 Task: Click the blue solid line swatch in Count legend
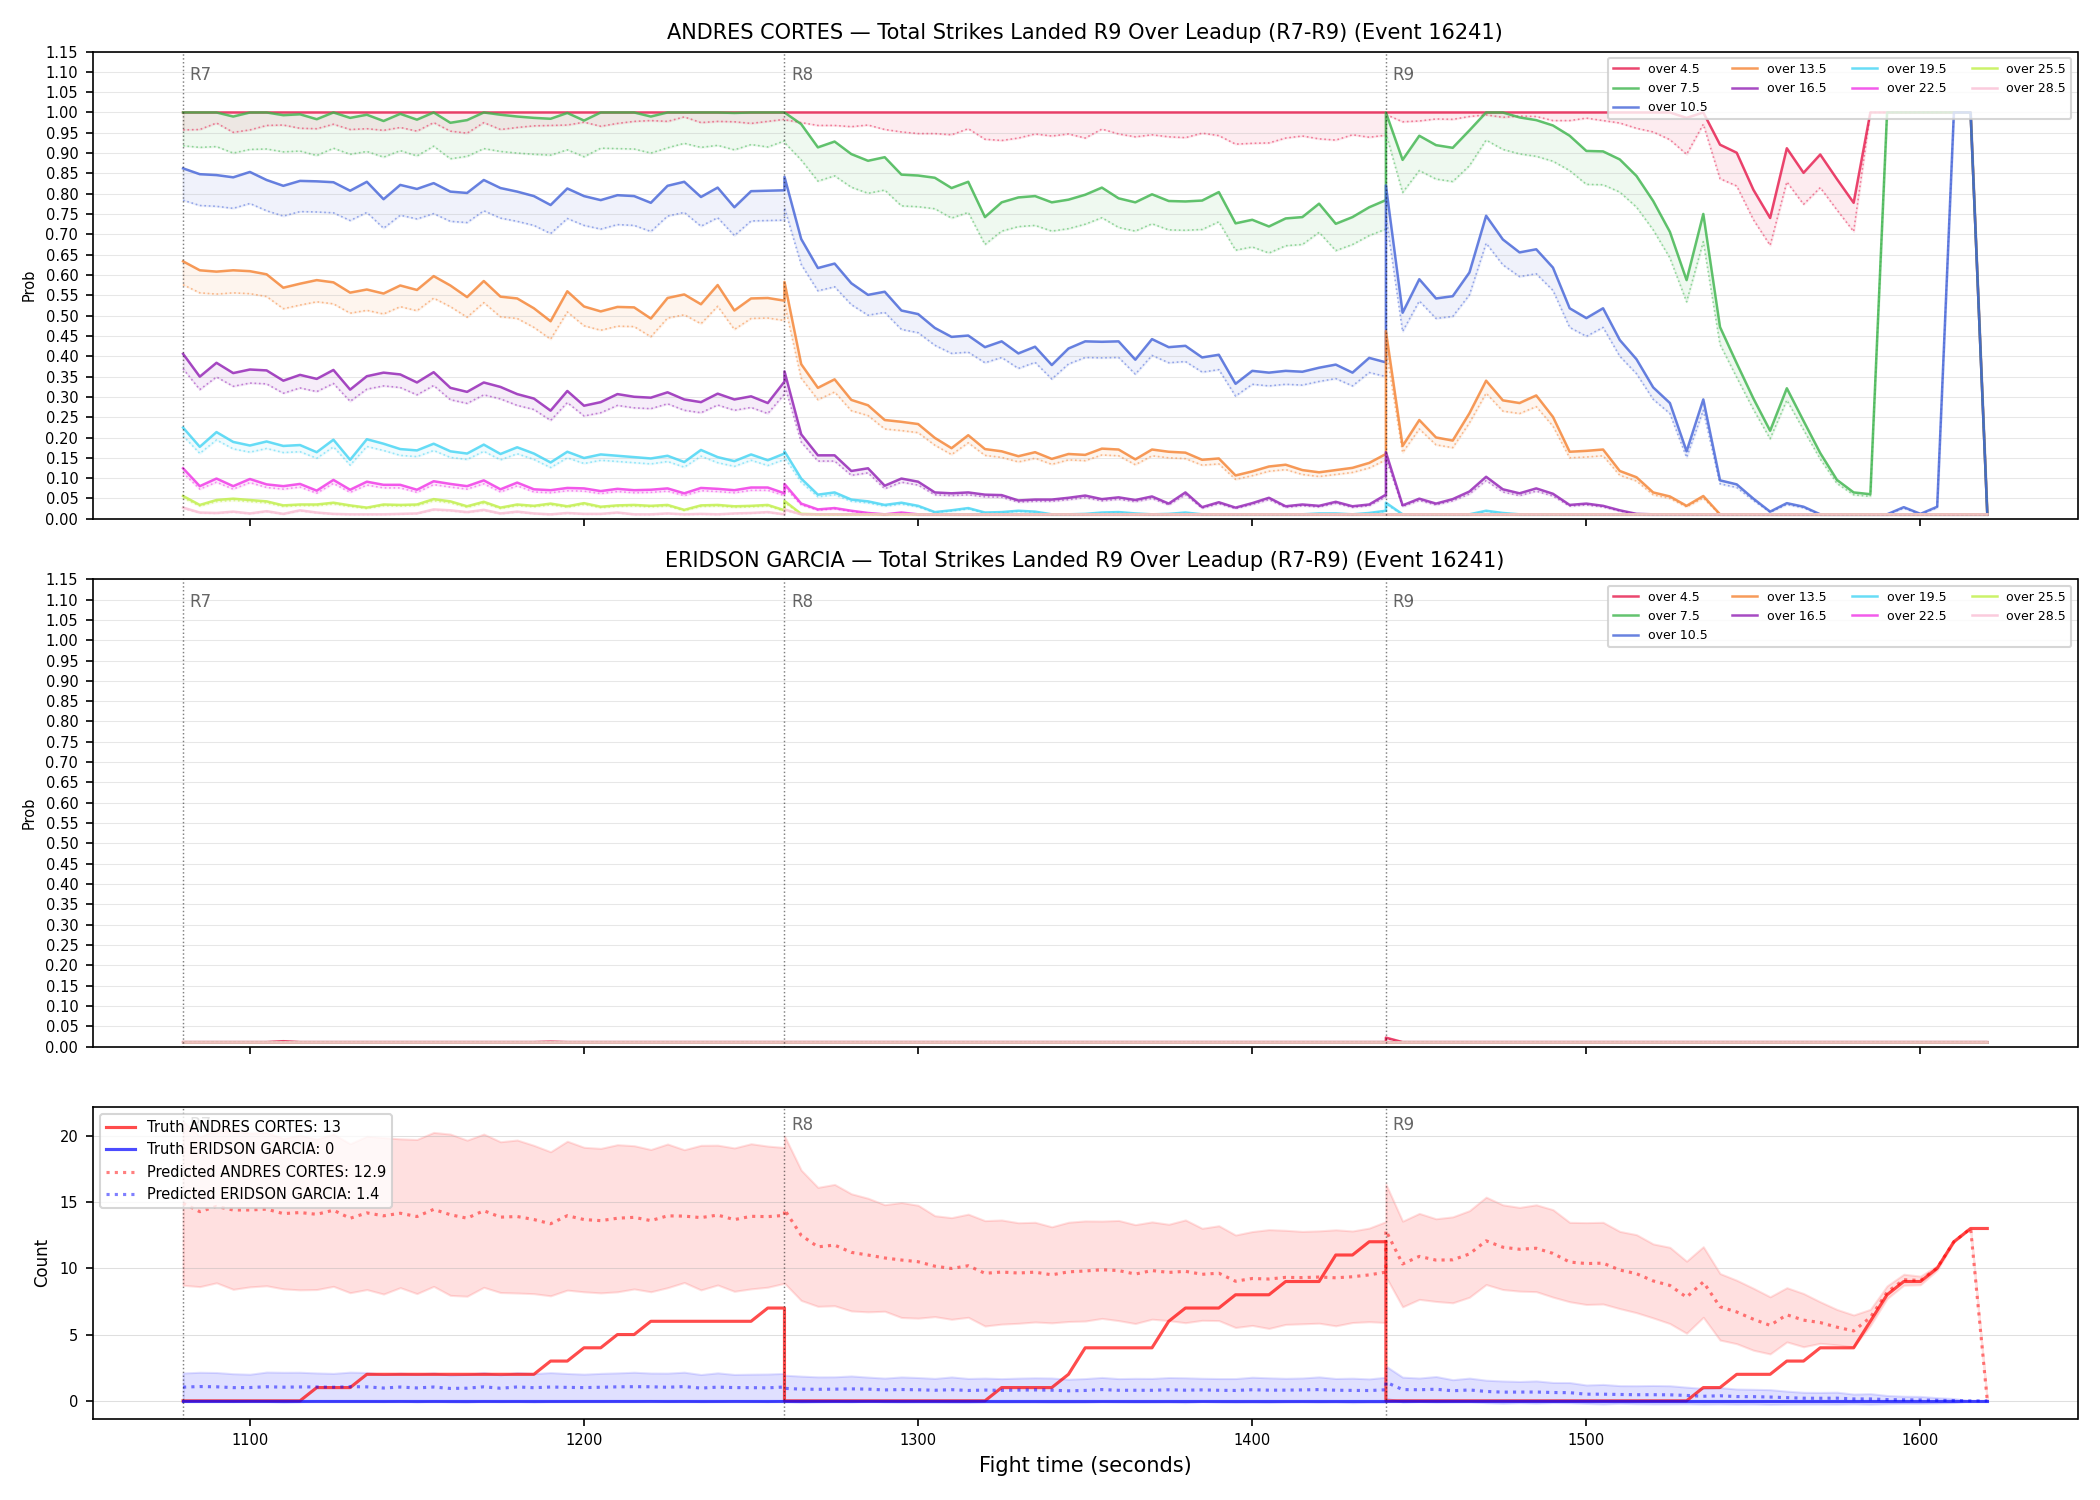point(122,1149)
